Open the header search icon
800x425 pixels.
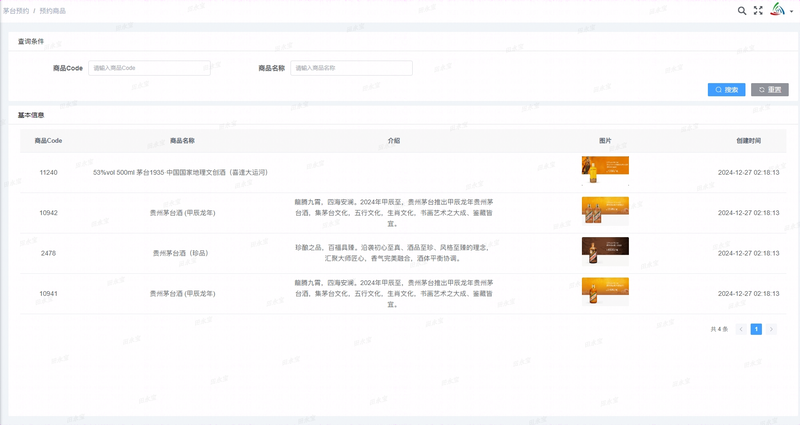click(742, 11)
